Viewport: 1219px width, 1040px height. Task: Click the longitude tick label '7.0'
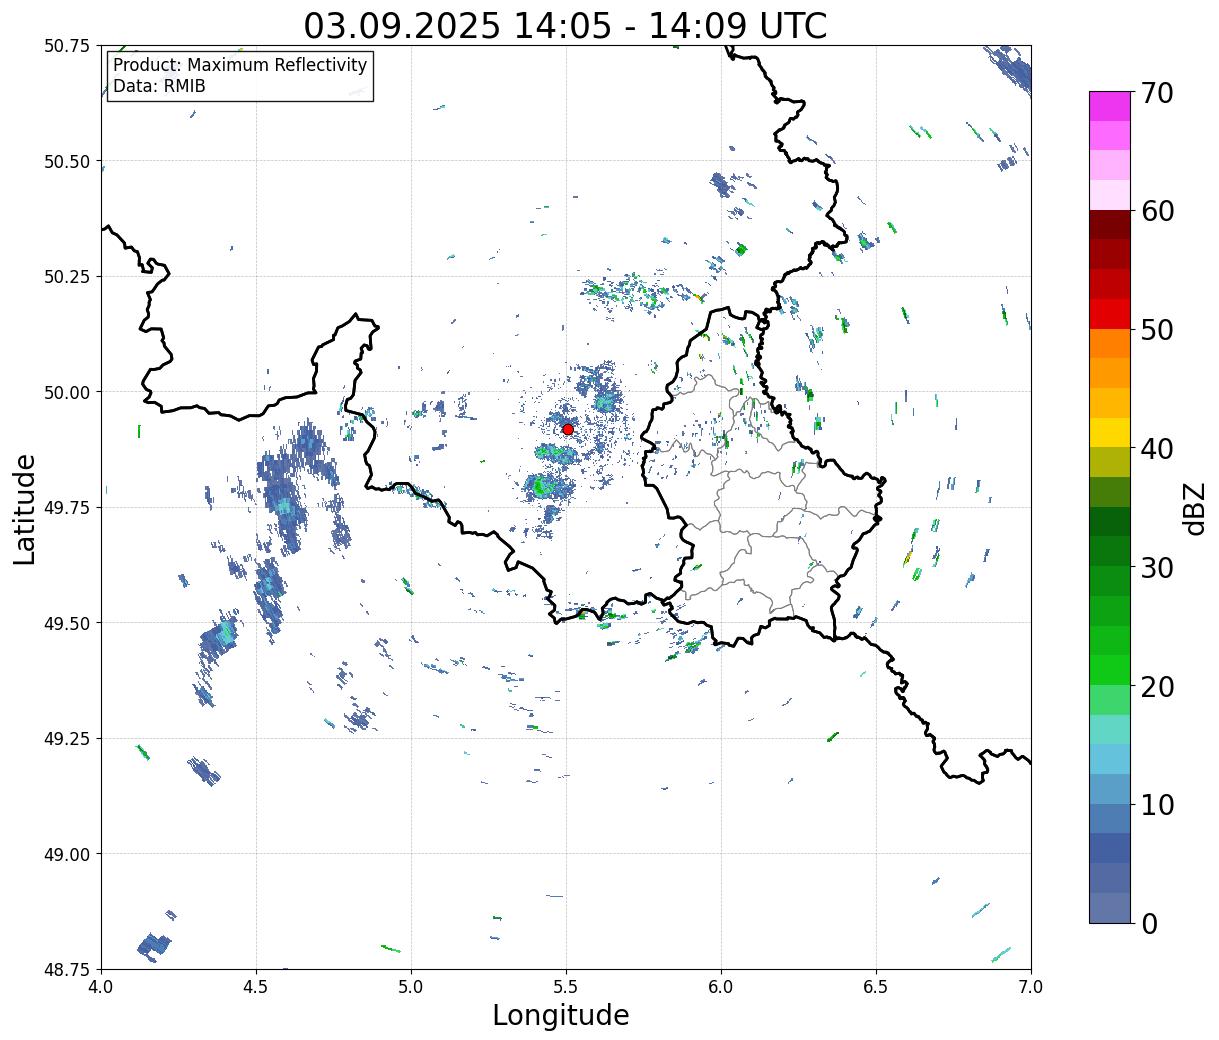1031,986
